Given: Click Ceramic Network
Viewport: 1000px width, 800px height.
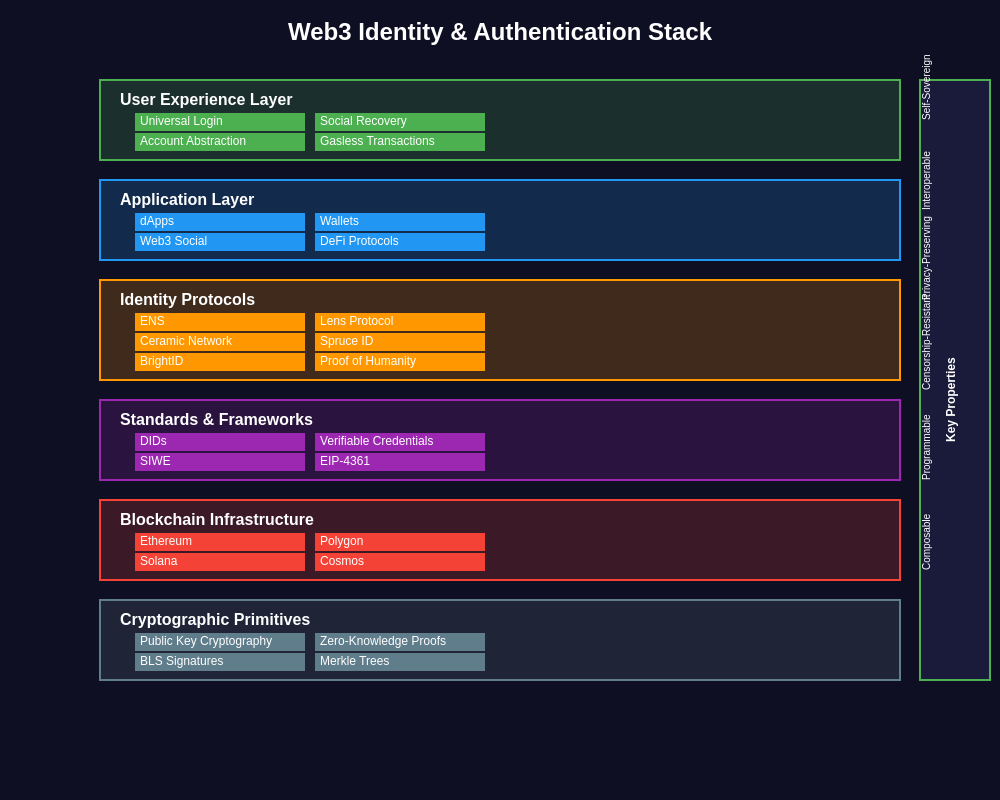Looking at the screenshot, I should coord(220,342).
